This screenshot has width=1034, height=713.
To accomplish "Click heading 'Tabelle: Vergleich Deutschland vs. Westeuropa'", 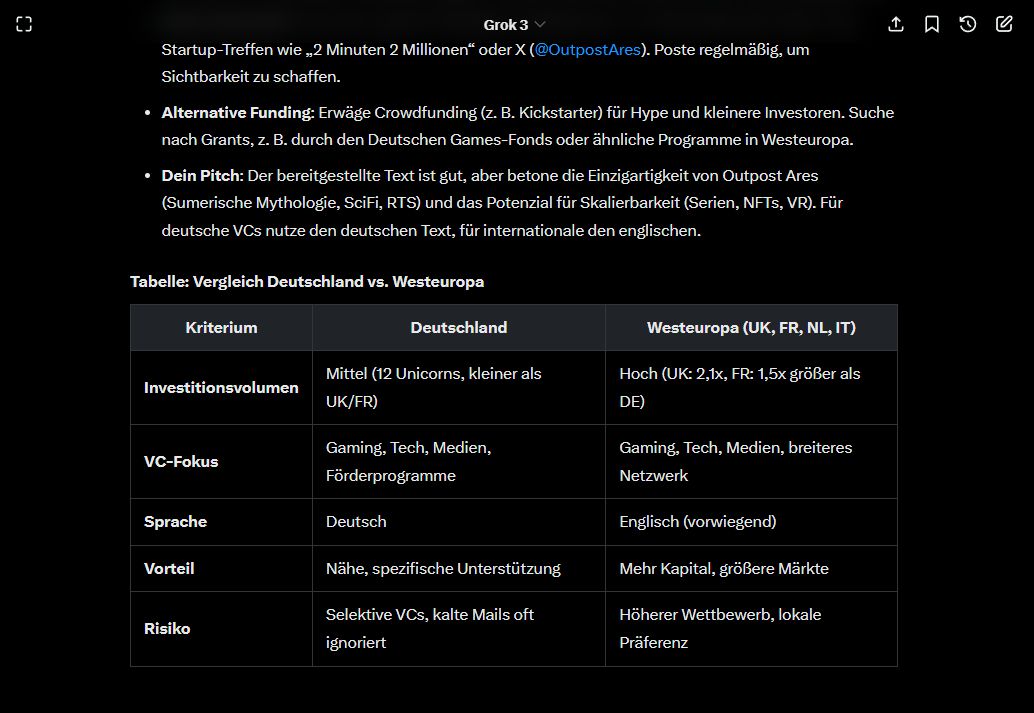I will click(307, 282).
